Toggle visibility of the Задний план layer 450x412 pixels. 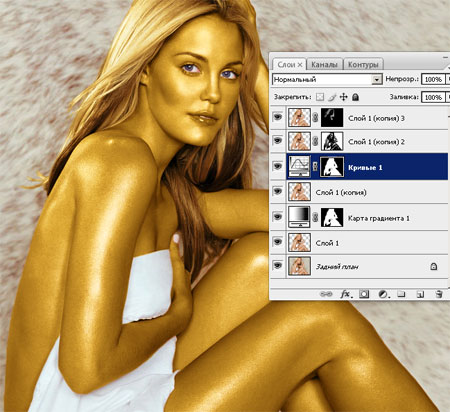[278, 265]
